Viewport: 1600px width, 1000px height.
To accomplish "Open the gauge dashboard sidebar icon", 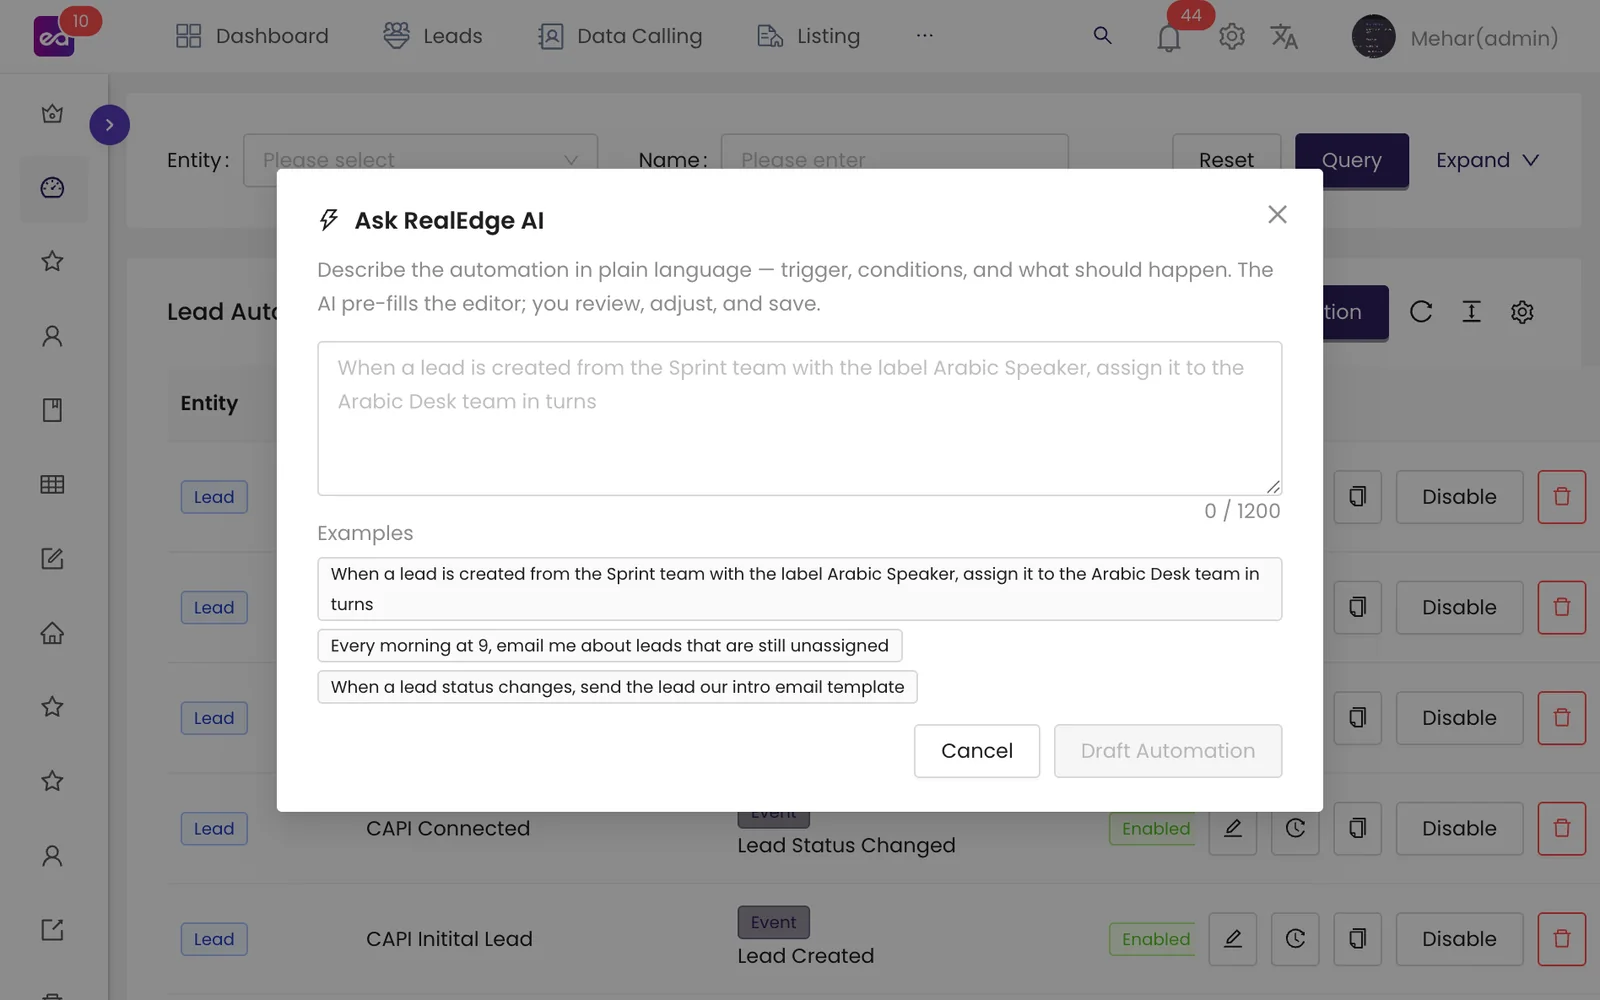I will point(52,188).
